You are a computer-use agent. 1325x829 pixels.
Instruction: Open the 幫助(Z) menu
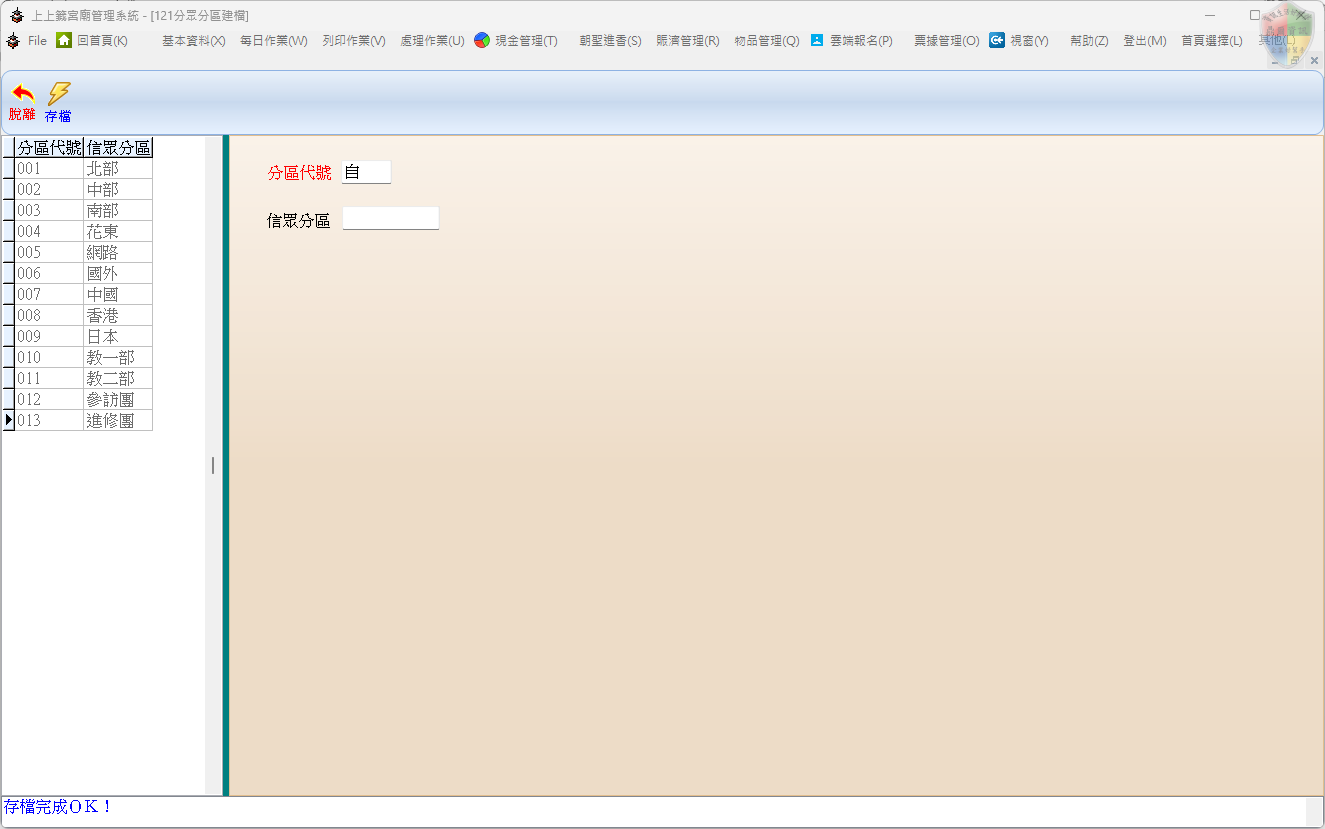(x=1088, y=41)
